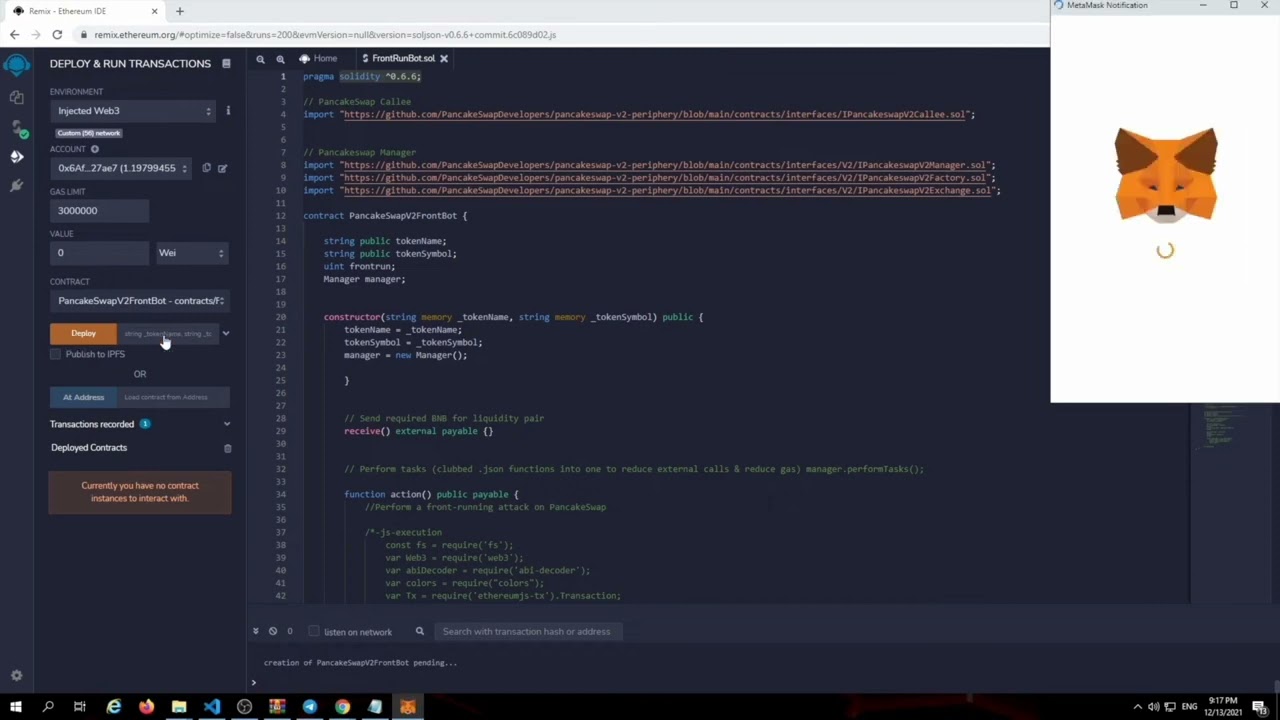The image size is (1280, 720).
Task: Expand Deploy constructor parameters chevron
Action: click(226, 333)
